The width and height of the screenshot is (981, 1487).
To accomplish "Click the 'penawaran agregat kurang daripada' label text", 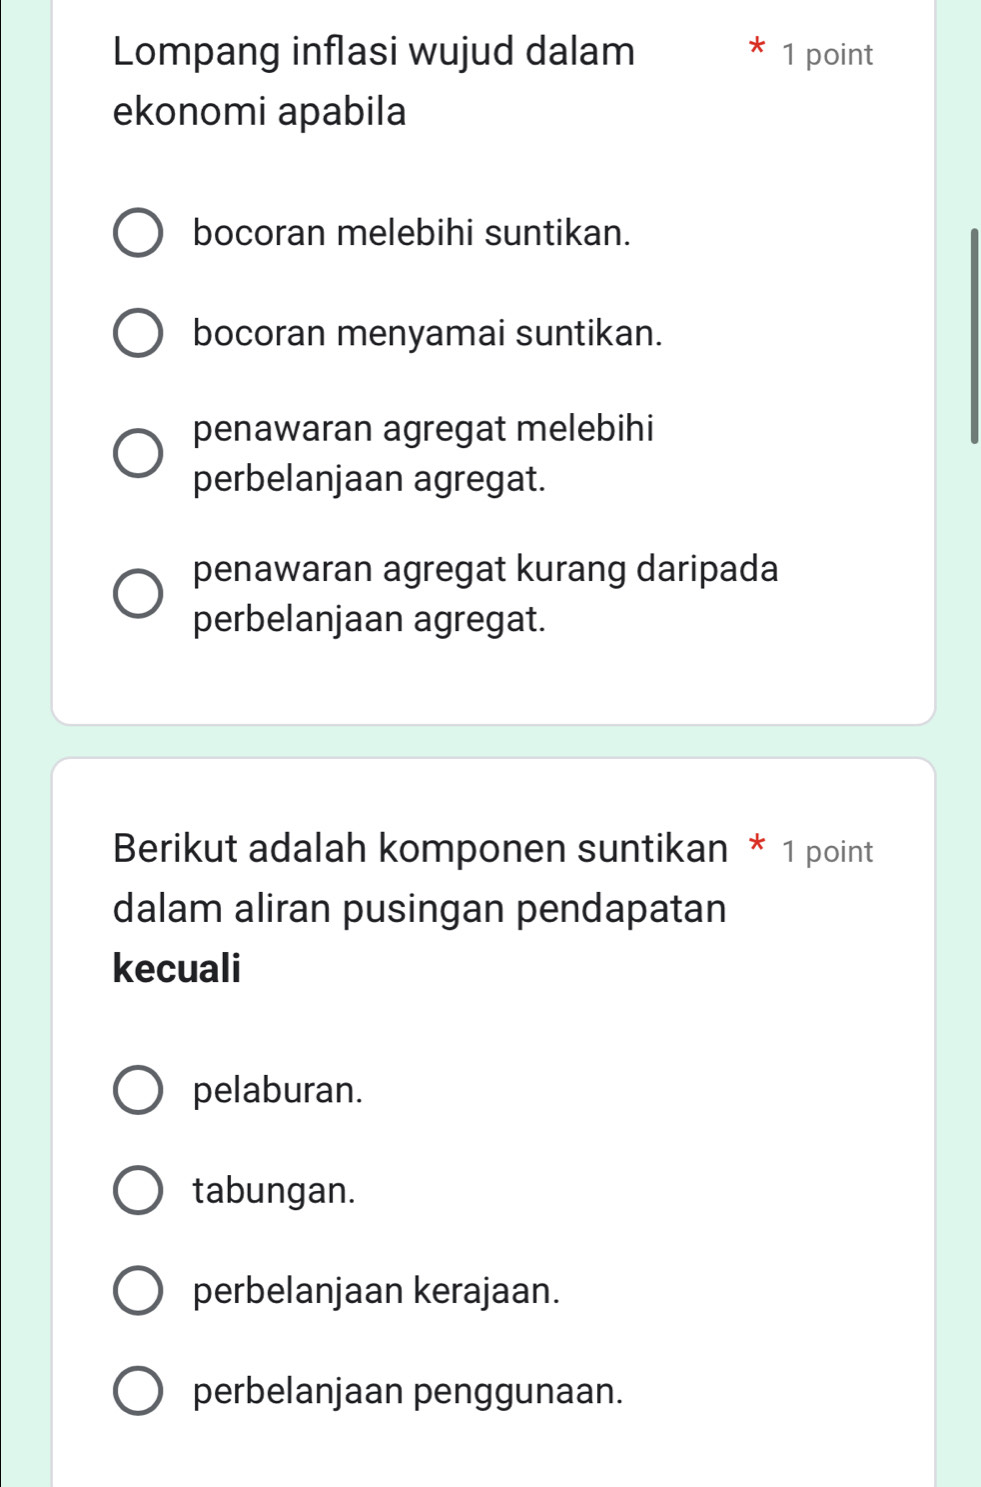I will [485, 569].
